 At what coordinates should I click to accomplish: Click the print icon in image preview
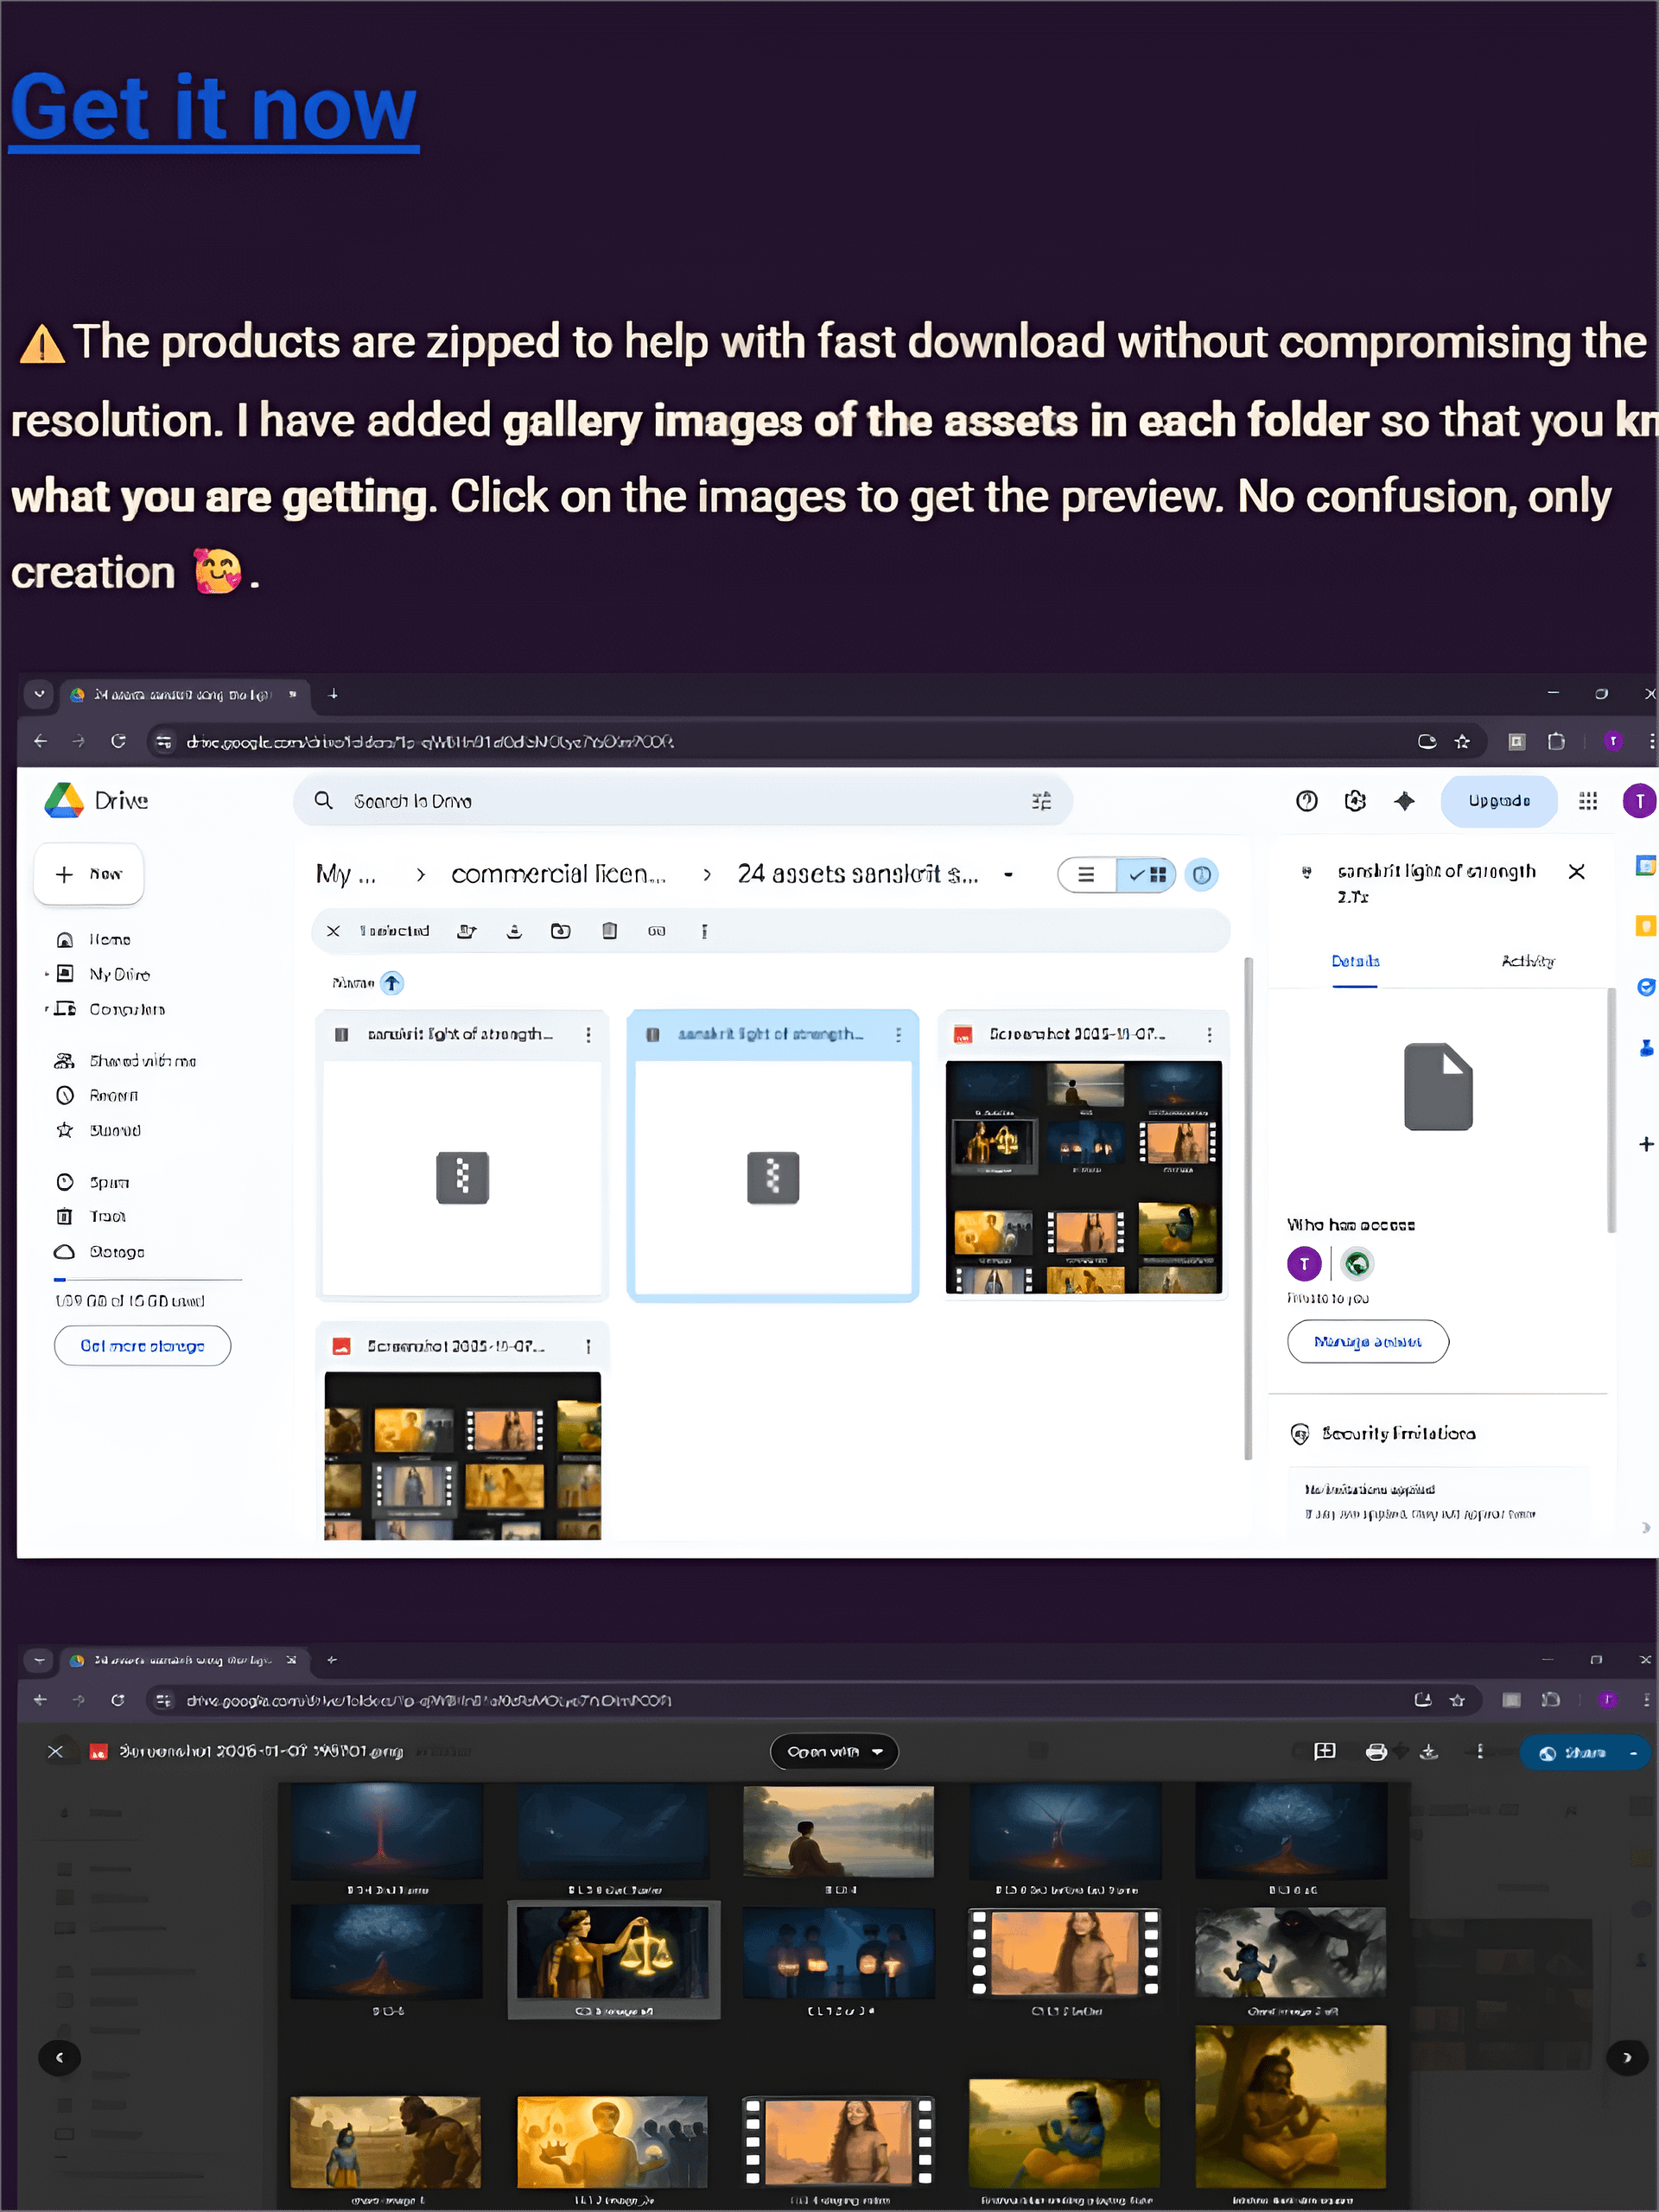click(1376, 1752)
